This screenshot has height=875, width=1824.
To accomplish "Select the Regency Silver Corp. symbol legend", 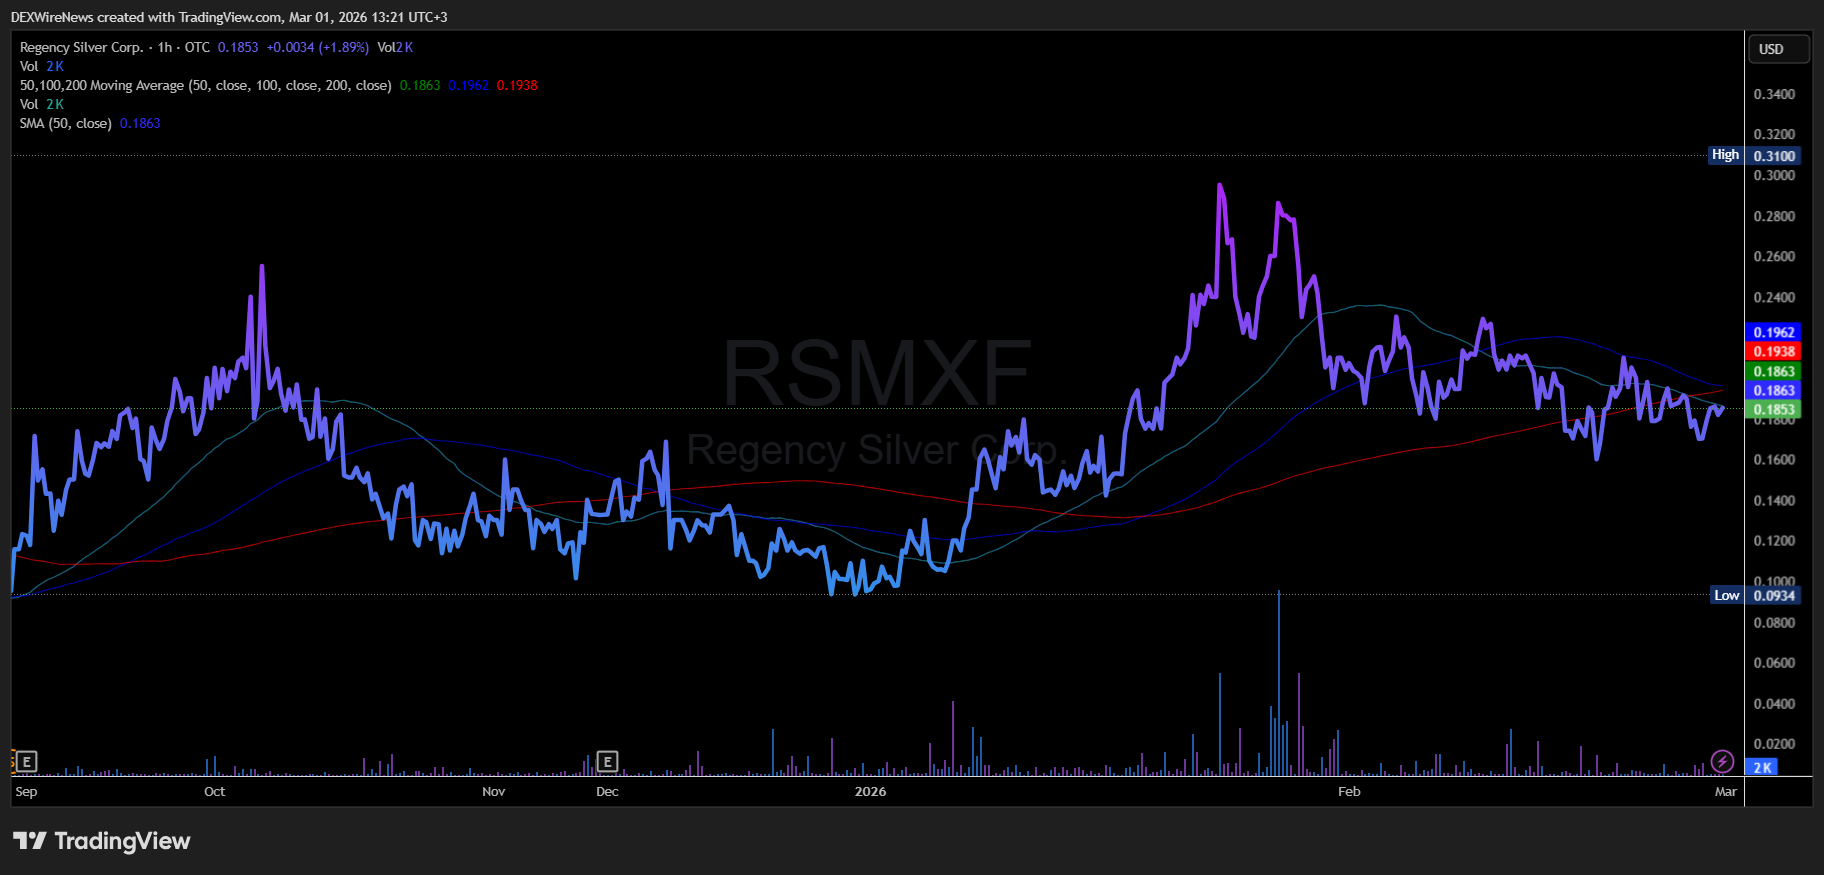I will (82, 47).
